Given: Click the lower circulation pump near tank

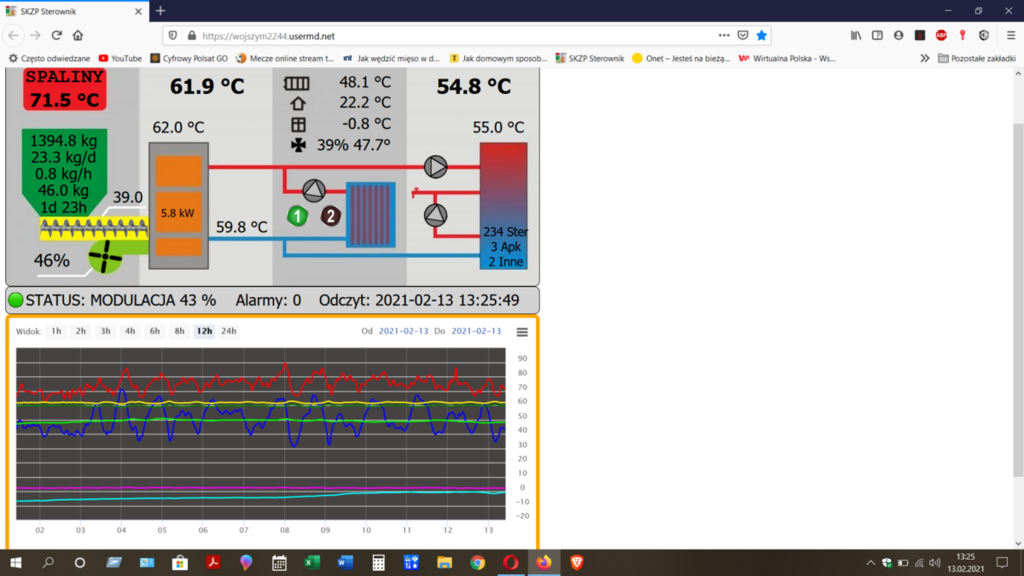Looking at the screenshot, I should pos(436,215).
